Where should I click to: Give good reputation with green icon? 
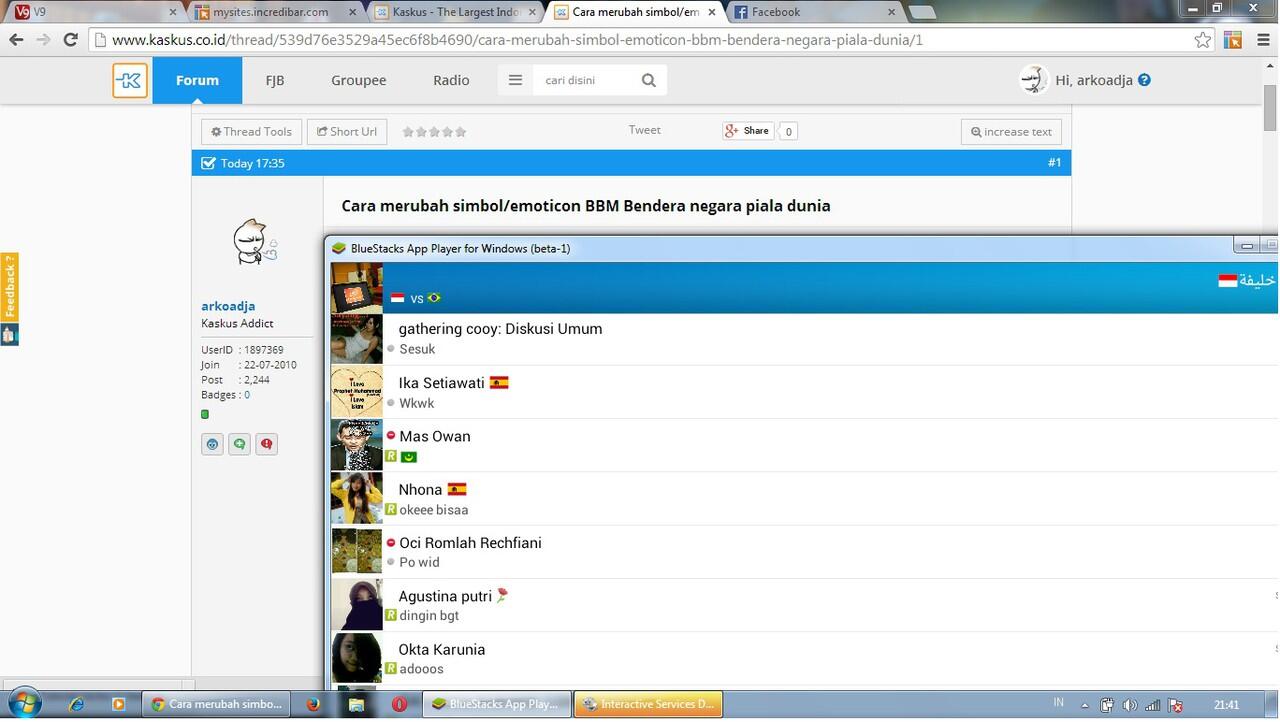(239, 444)
